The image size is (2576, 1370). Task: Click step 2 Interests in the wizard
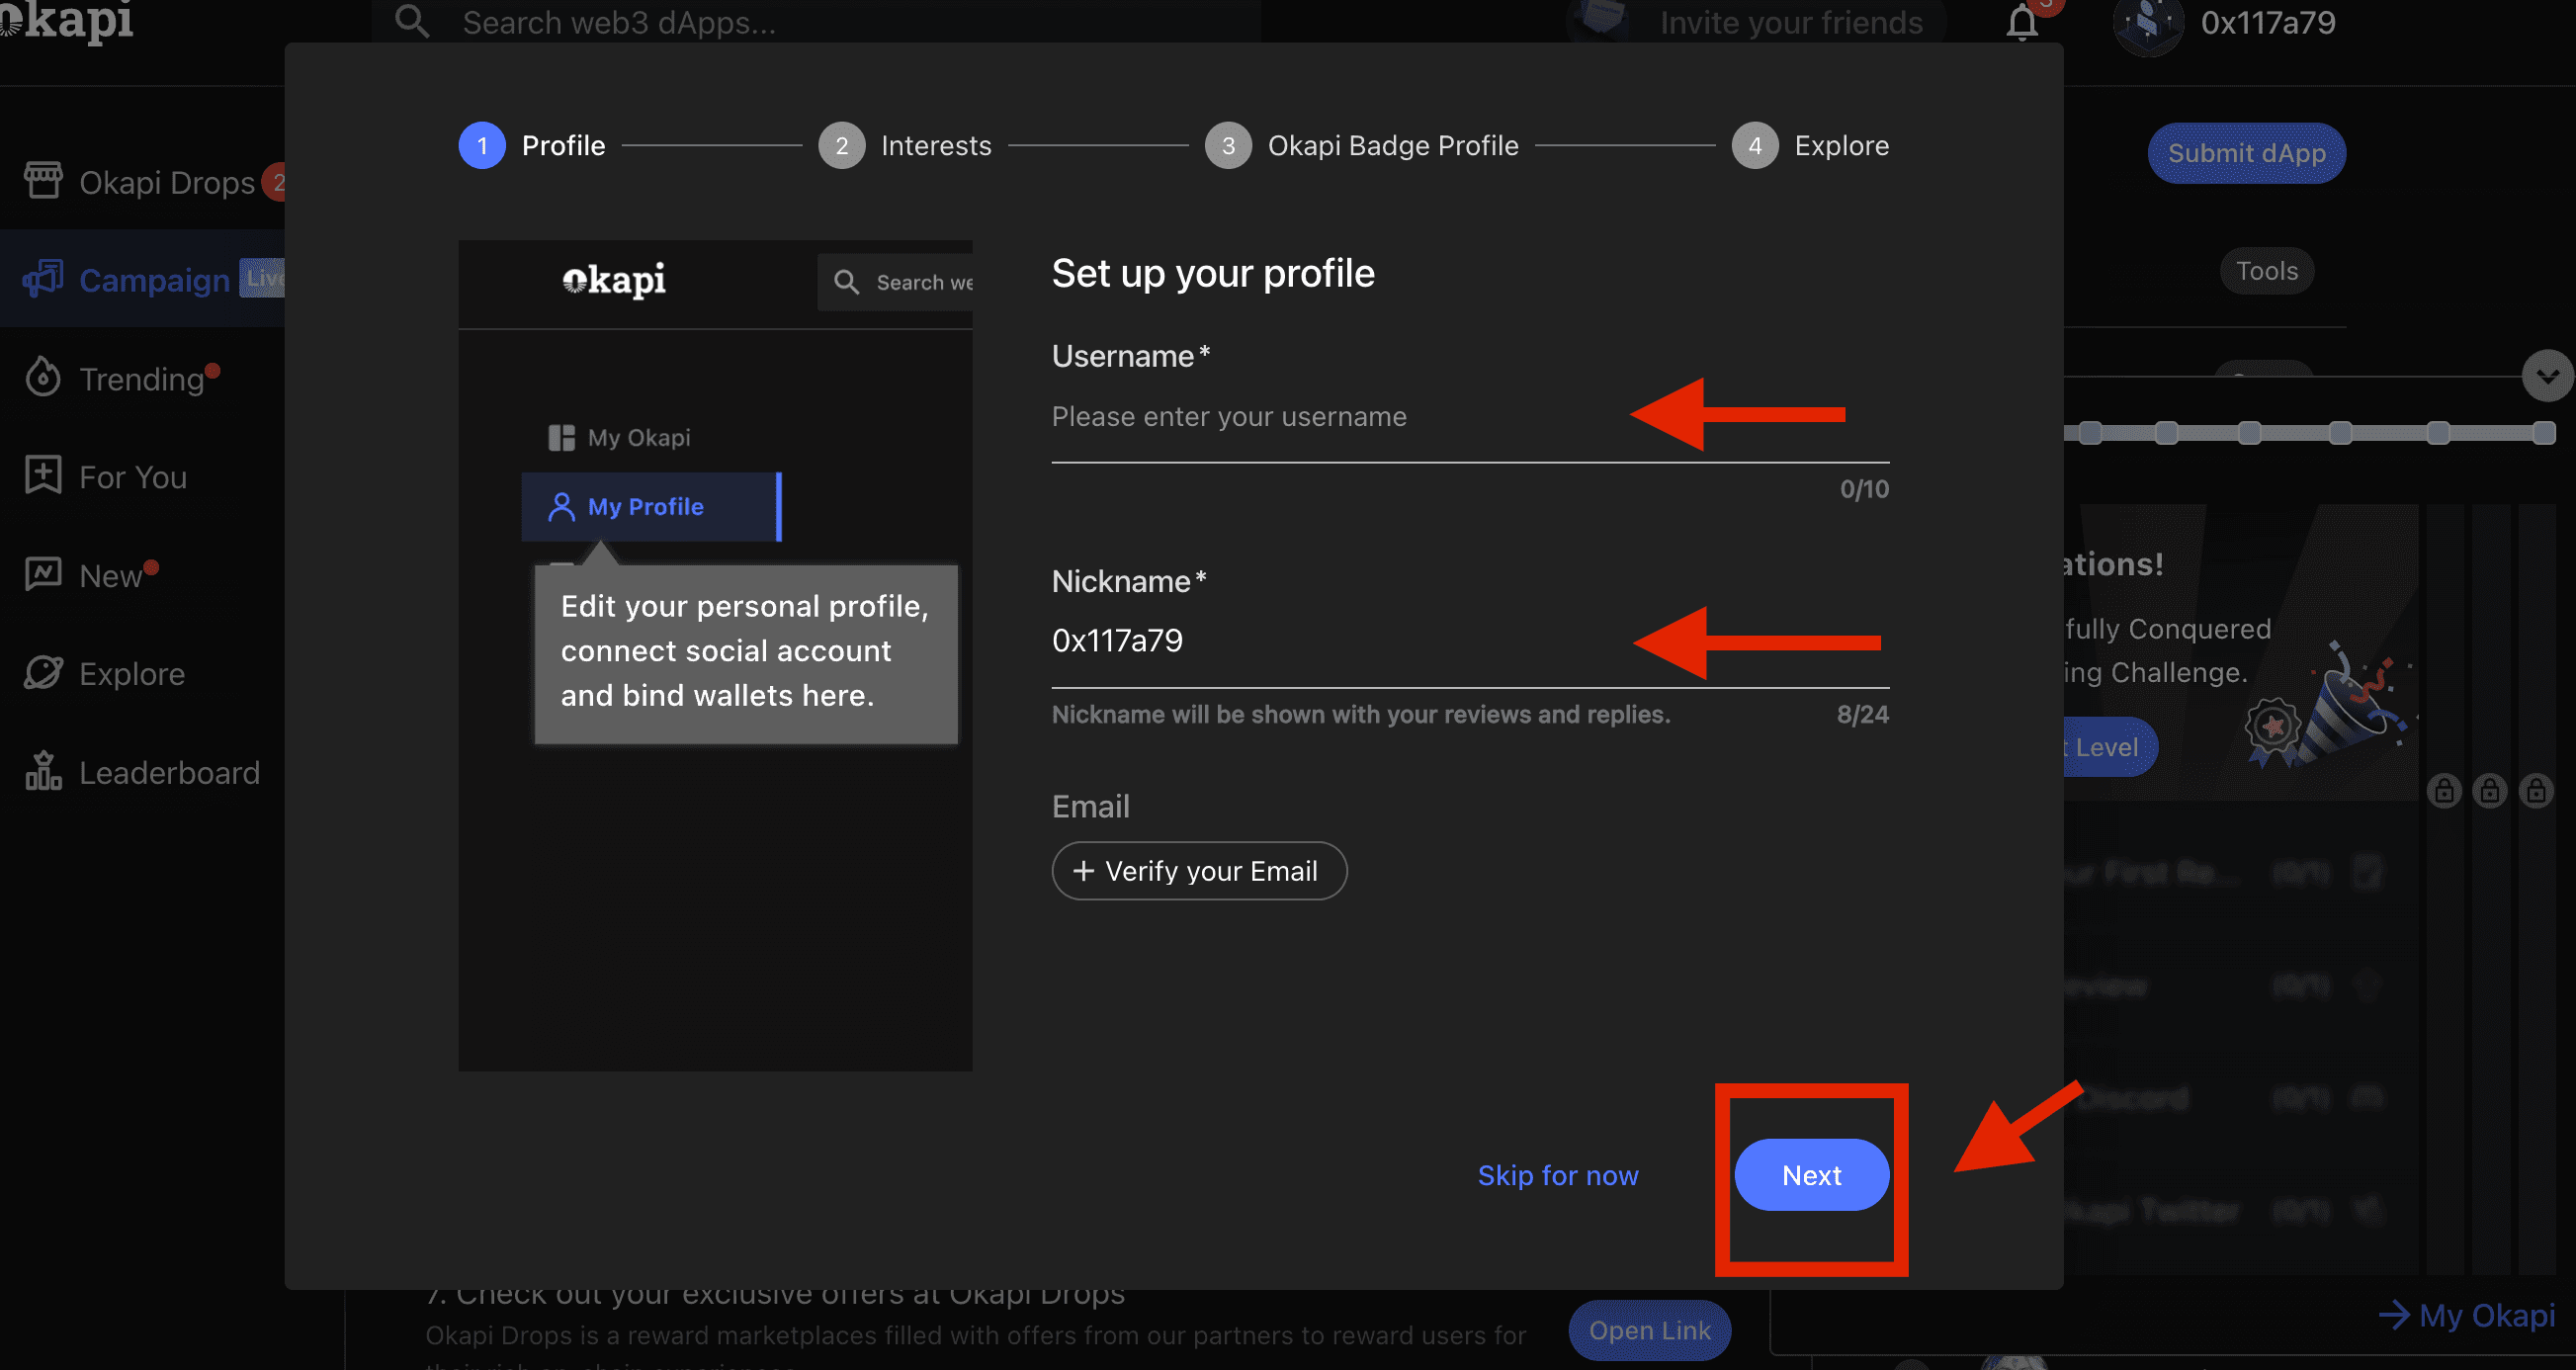coord(905,146)
